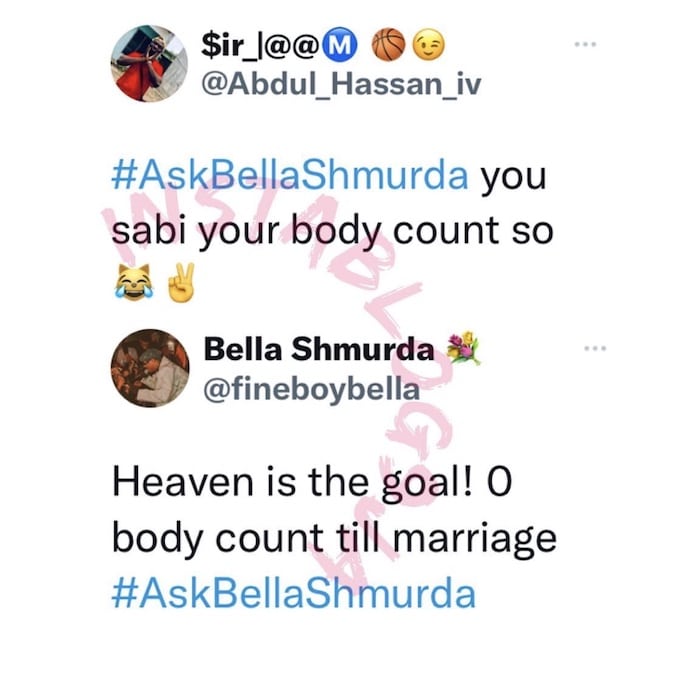
Task: Open more options on Bella Shmurda's tweet
Action: coord(596,348)
